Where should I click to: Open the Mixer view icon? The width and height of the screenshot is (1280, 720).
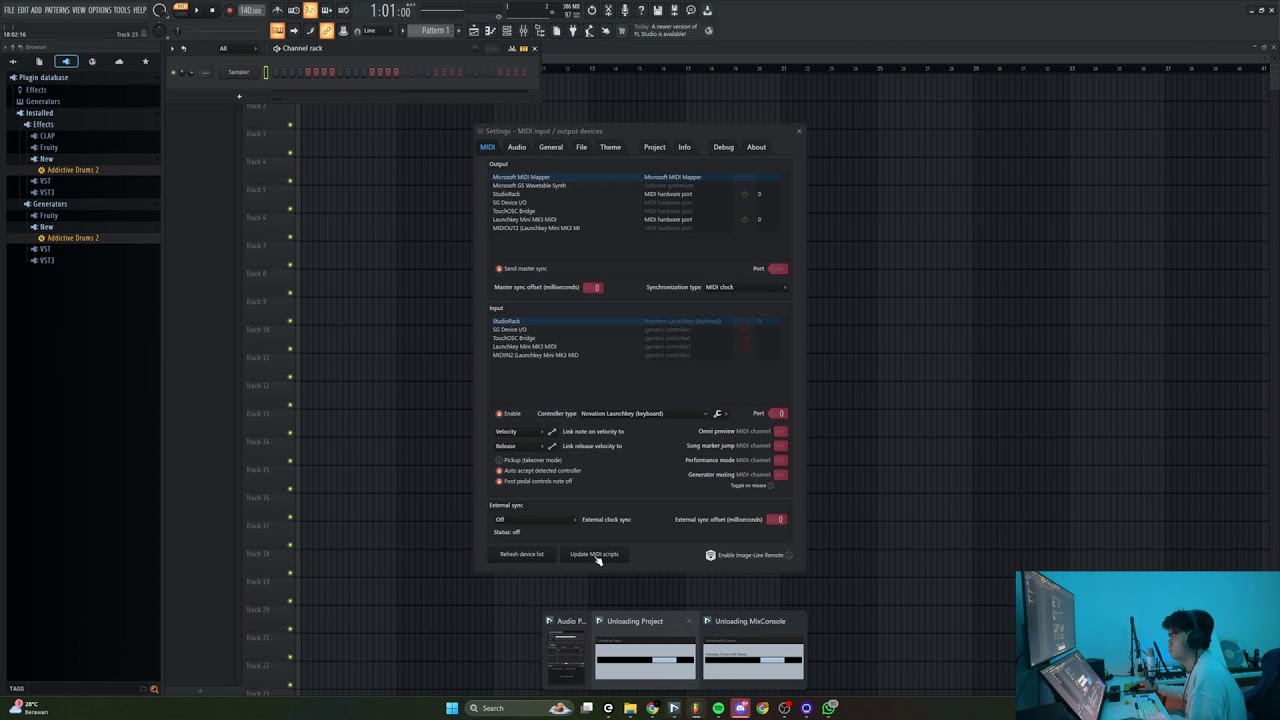pos(523,31)
